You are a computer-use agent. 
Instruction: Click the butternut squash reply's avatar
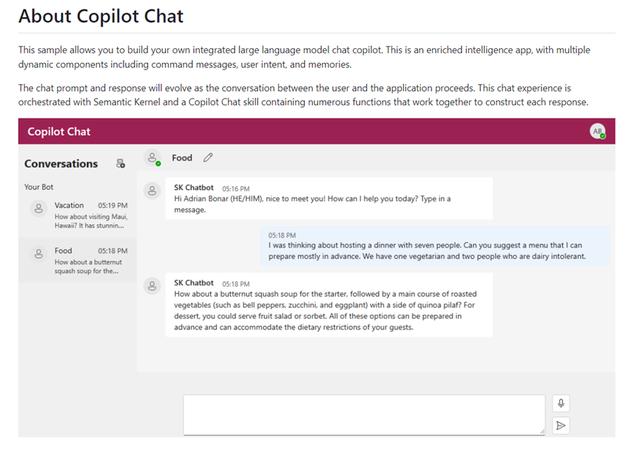coord(153,286)
